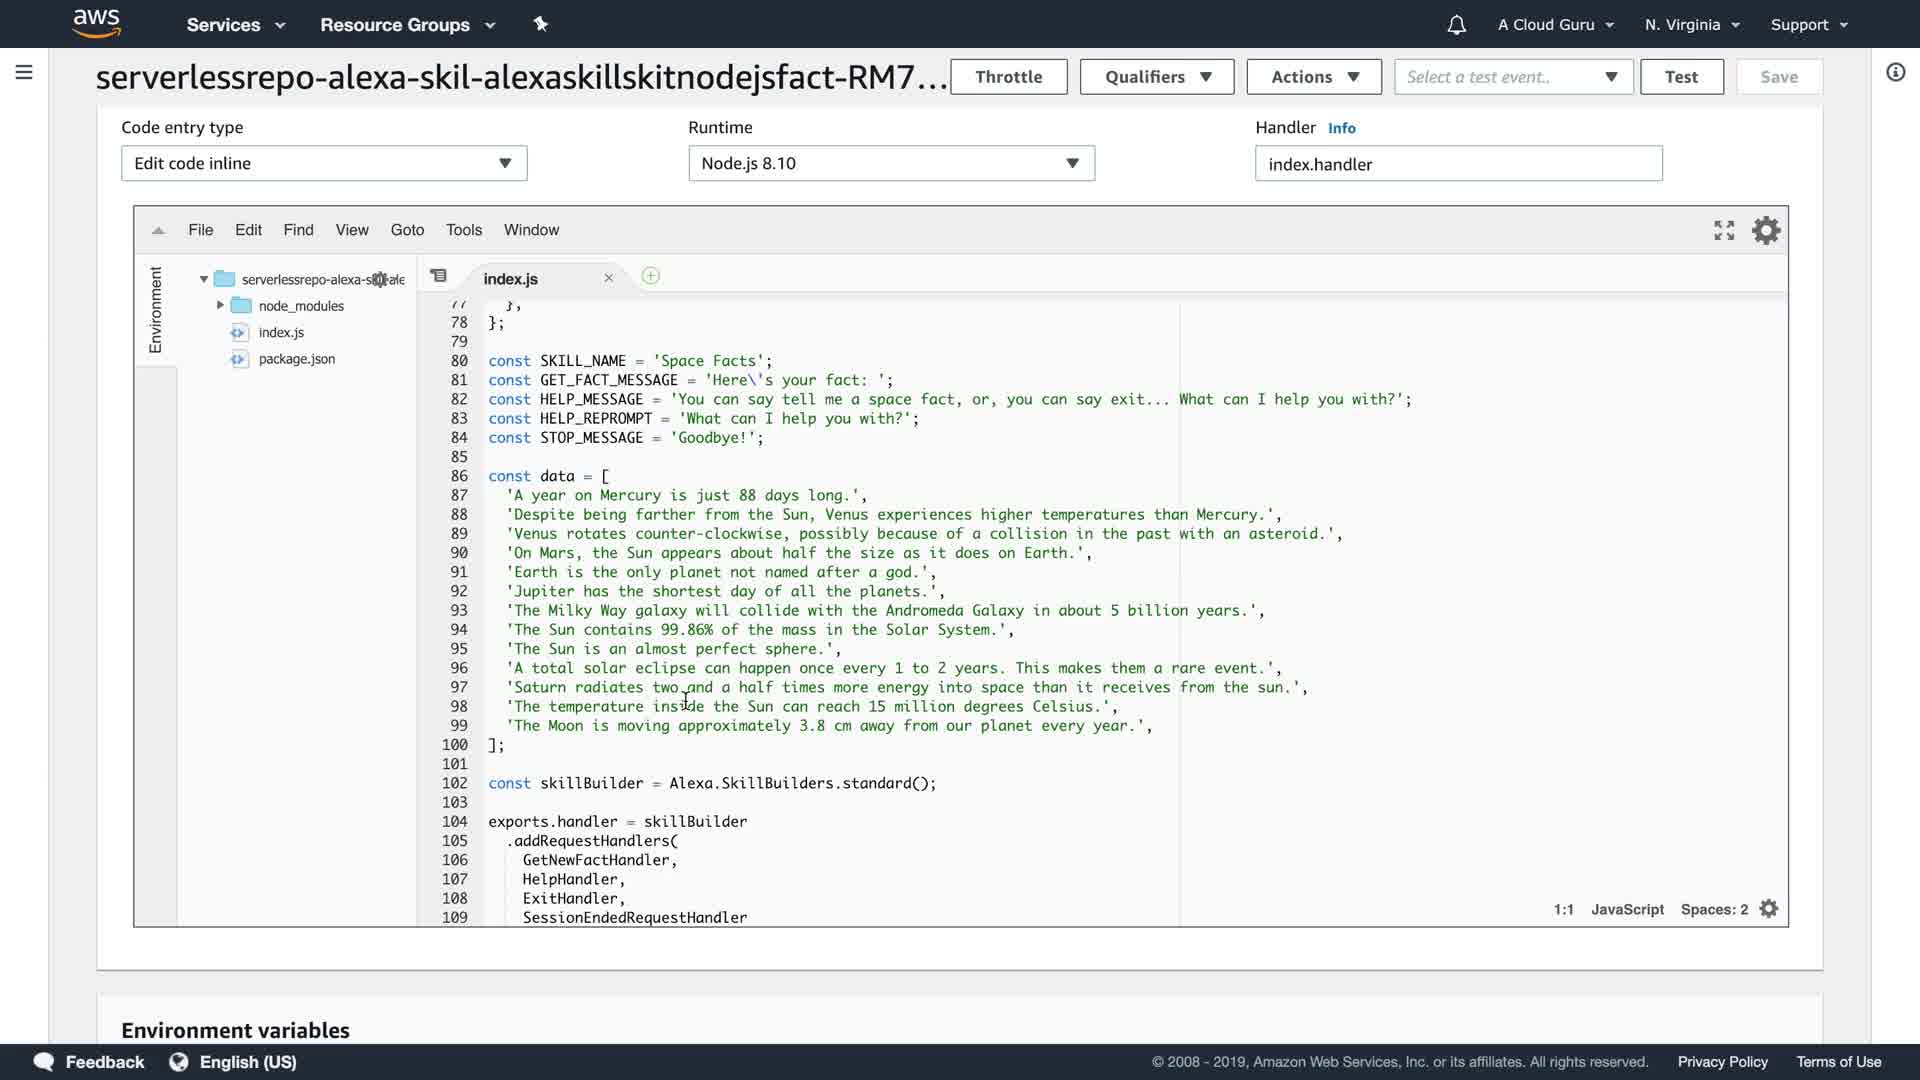Expand the node_modules folder
The height and width of the screenshot is (1080, 1920).
coord(220,305)
